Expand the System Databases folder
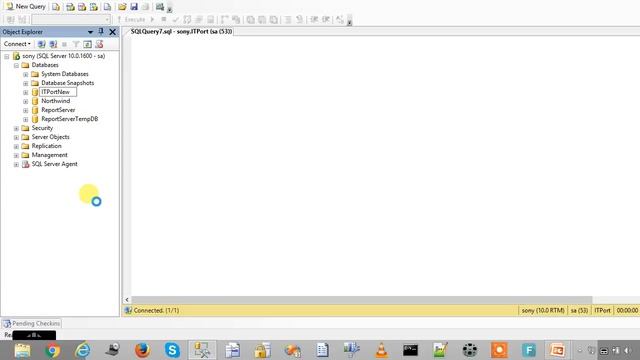Viewport: 640px width, 360px height. (x=25, y=74)
